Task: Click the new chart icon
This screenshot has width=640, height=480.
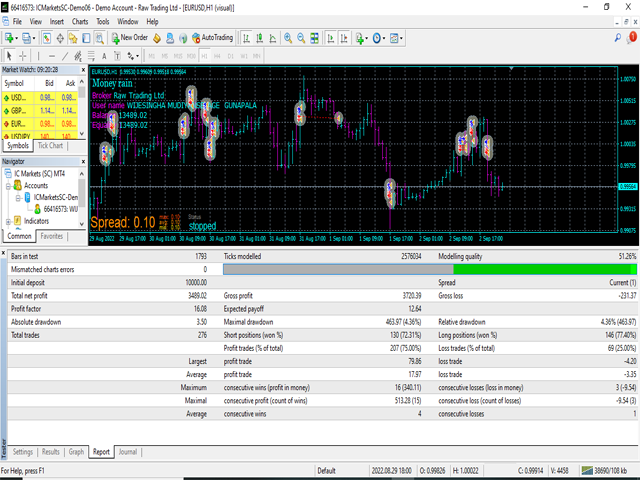Action: (10, 38)
